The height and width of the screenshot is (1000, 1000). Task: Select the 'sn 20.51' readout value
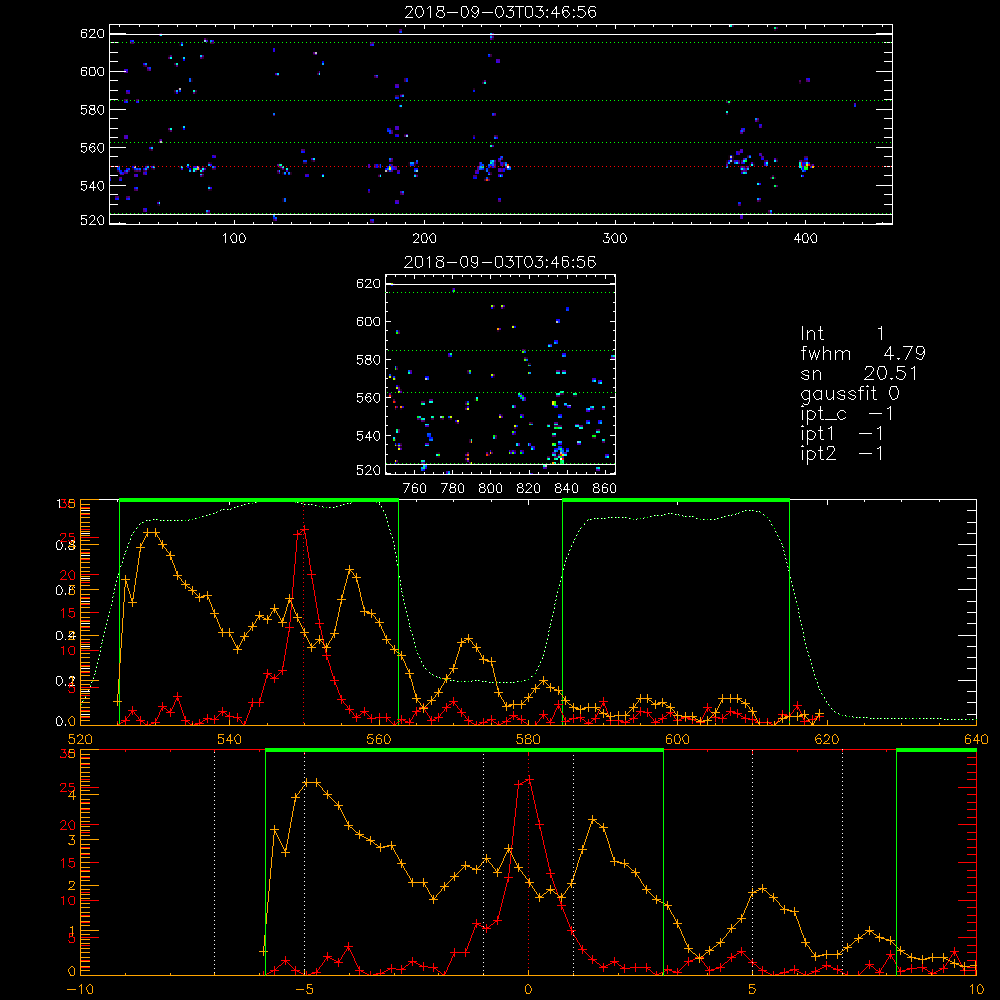[859, 373]
